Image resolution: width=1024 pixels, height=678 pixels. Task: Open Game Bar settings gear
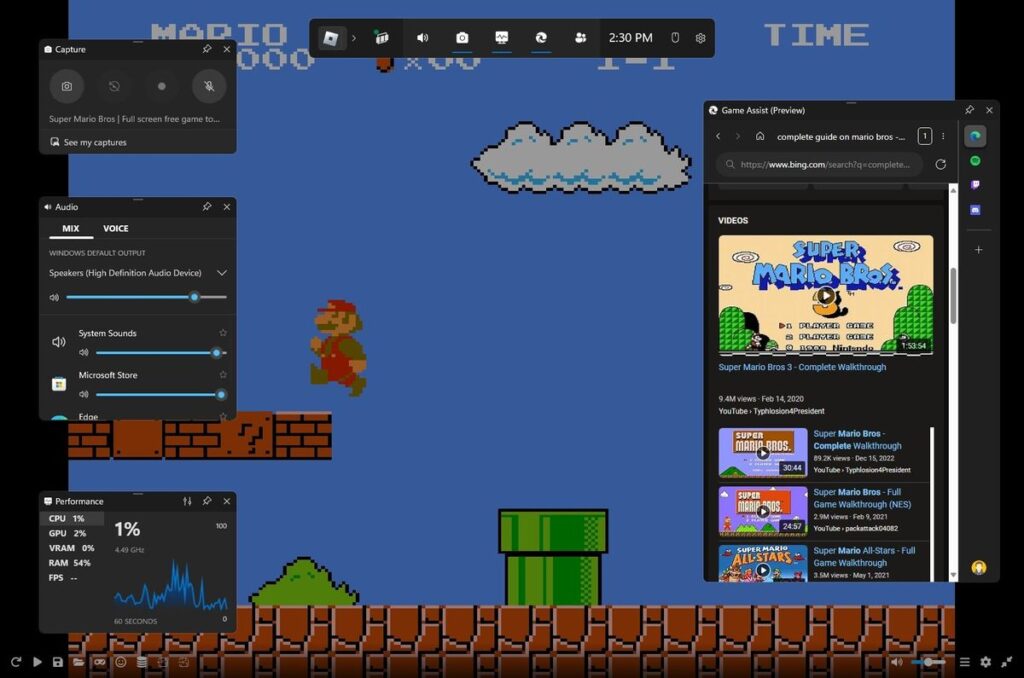(x=699, y=37)
